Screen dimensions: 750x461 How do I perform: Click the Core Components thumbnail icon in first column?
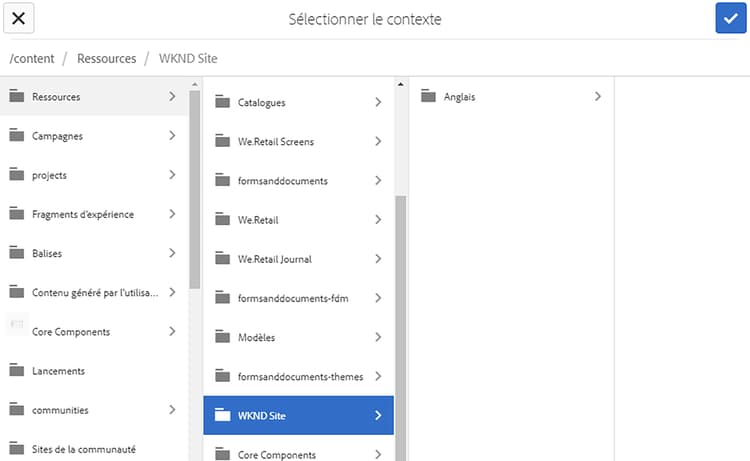coord(16,331)
